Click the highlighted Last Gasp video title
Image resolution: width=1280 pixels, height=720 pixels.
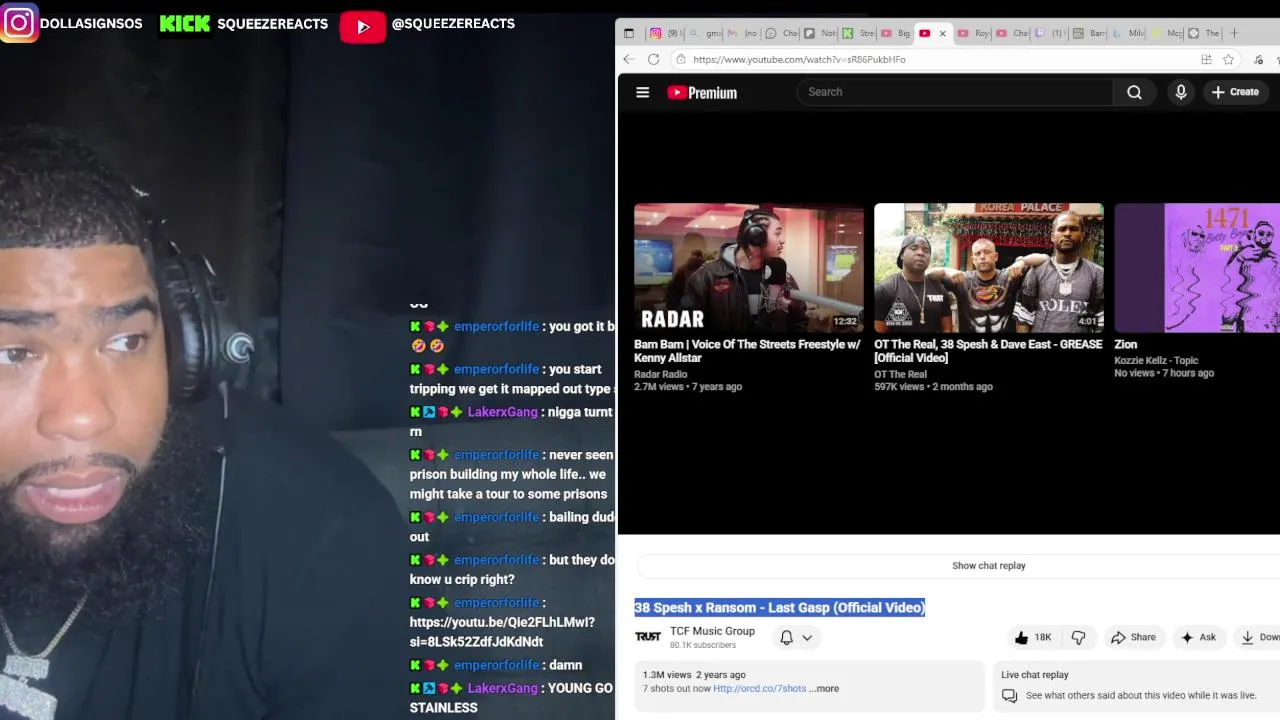779,607
